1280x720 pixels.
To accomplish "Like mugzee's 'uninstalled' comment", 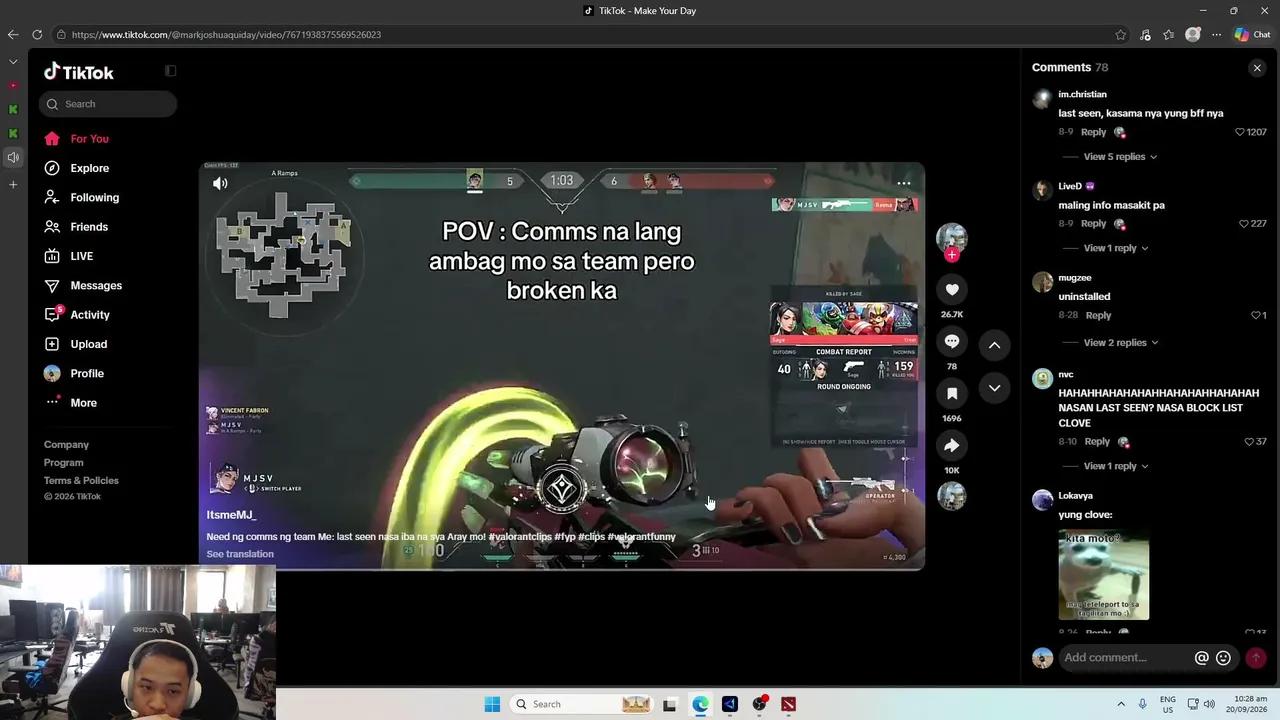I will pyautogui.click(x=1256, y=315).
